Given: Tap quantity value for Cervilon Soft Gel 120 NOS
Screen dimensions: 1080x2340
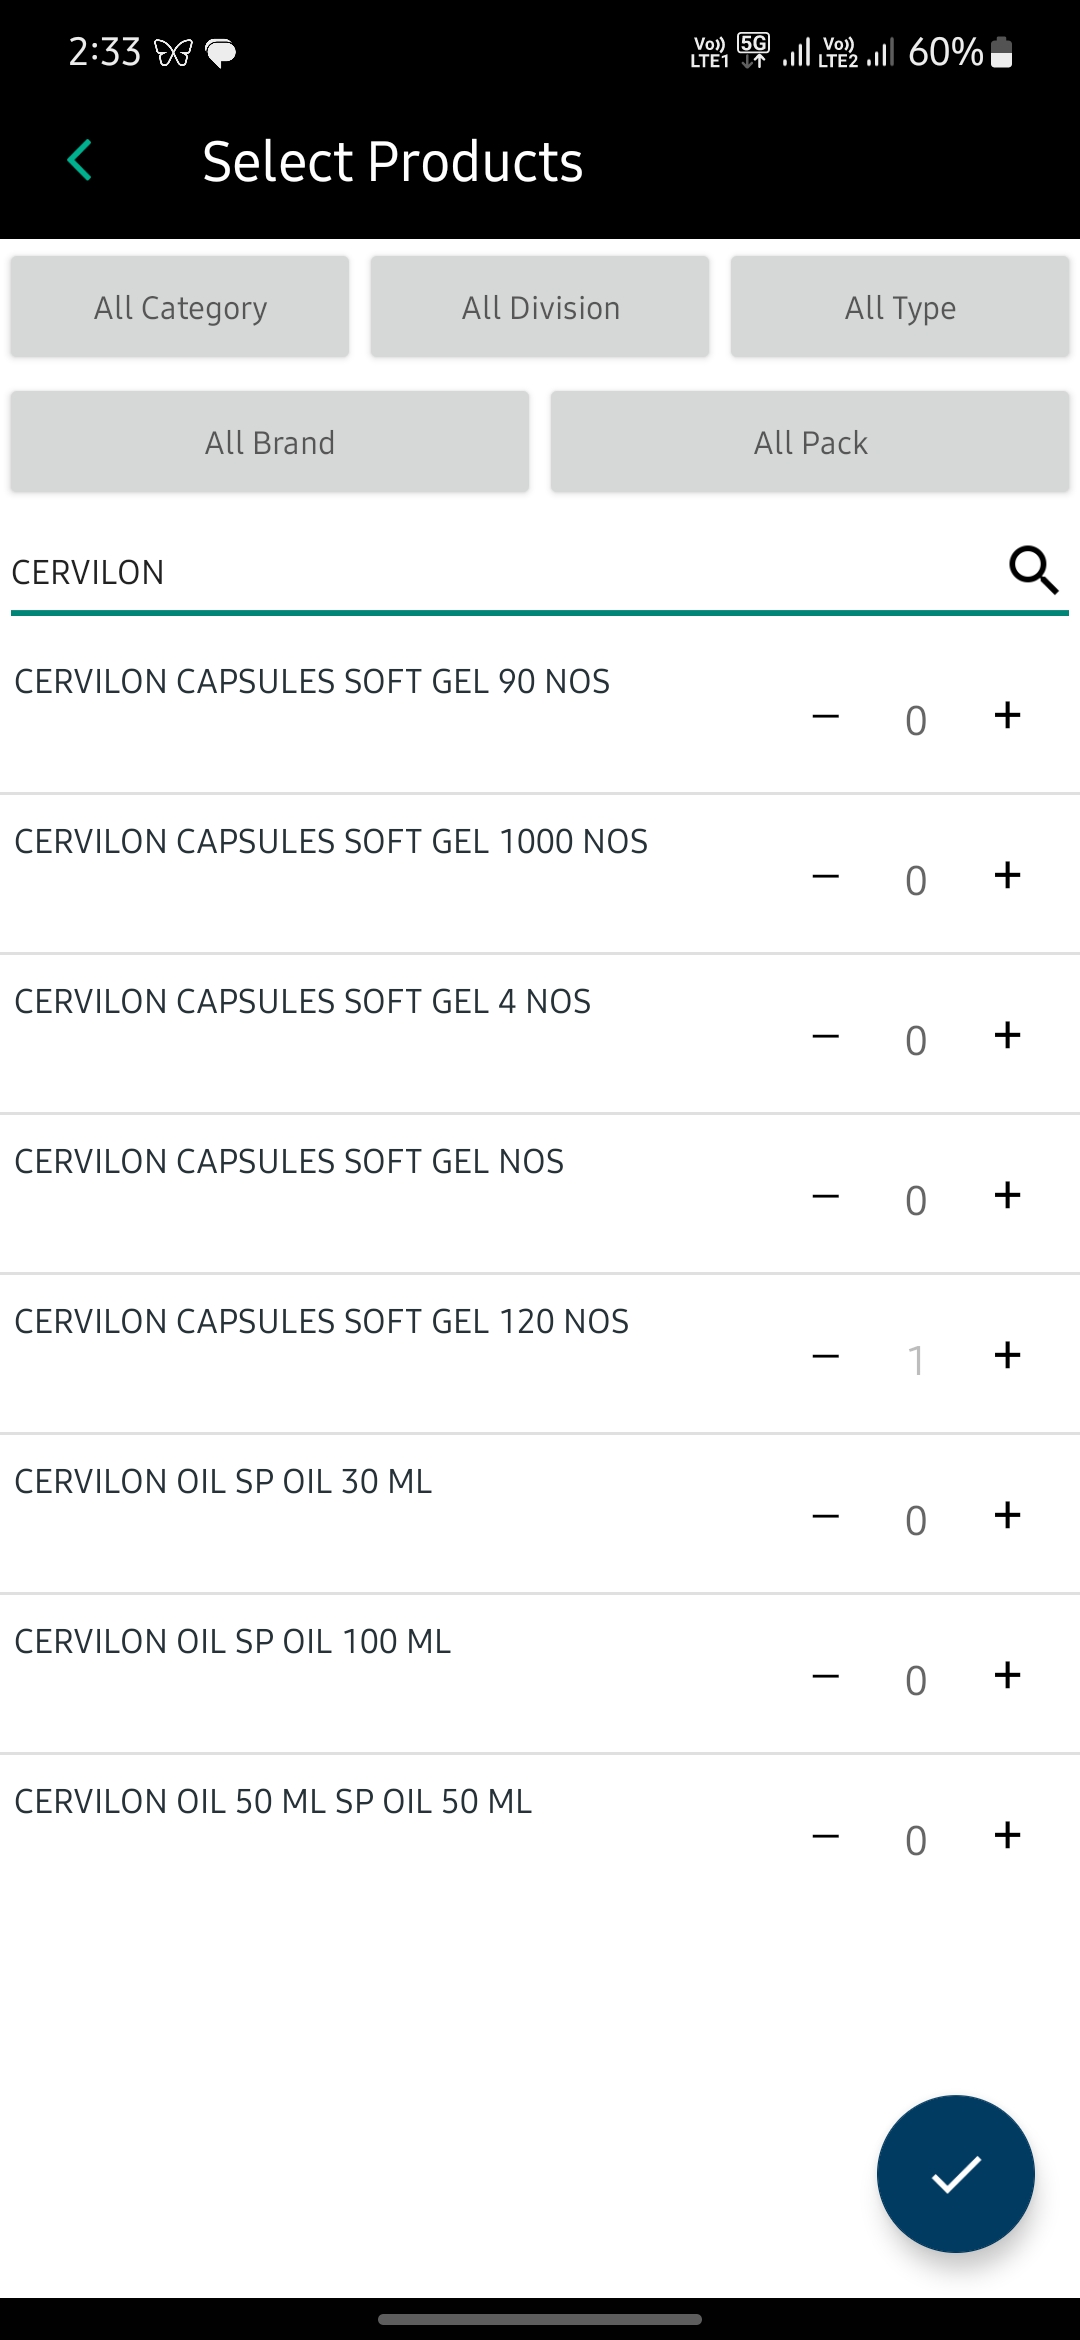Looking at the screenshot, I should pyautogui.click(x=915, y=1360).
